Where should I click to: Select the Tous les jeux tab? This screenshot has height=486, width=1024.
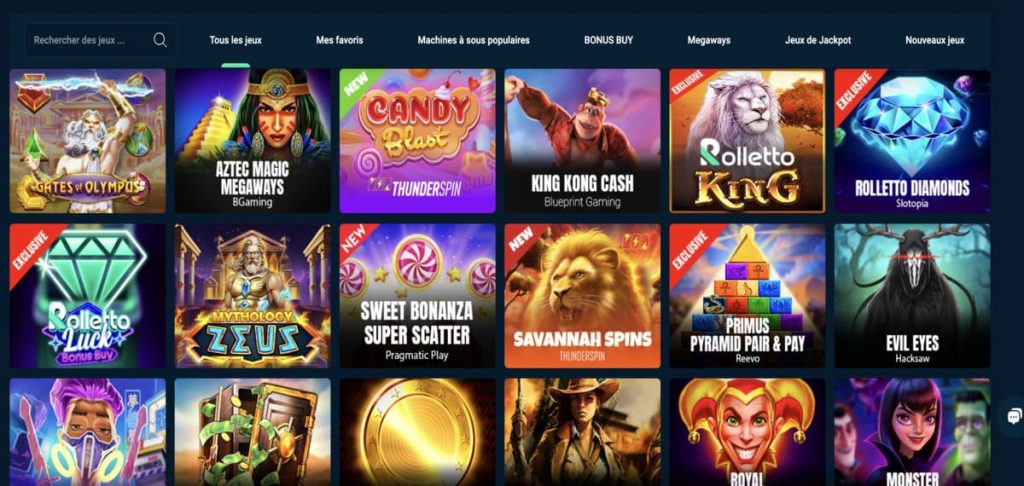point(236,40)
